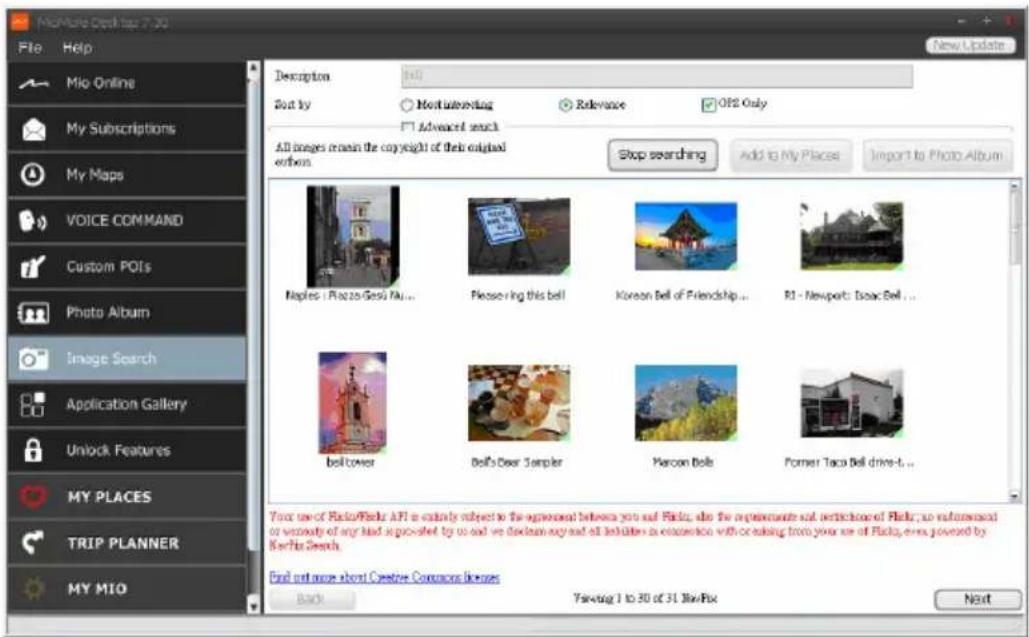
Task: Click the Stop searching button
Action: coord(662,155)
